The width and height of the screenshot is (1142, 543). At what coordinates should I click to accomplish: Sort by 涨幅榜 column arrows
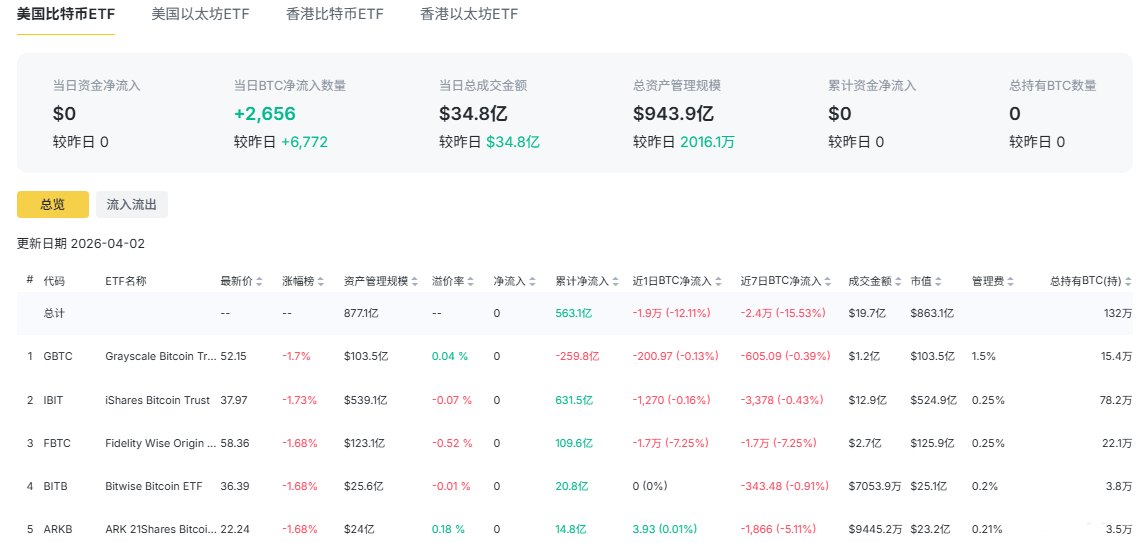pos(321,281)
